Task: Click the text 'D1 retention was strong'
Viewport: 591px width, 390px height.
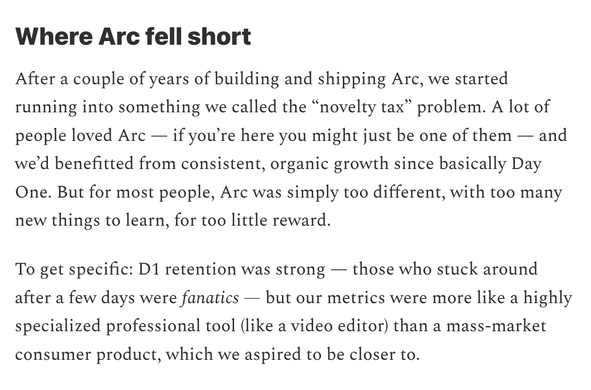Action: (231, 269)
